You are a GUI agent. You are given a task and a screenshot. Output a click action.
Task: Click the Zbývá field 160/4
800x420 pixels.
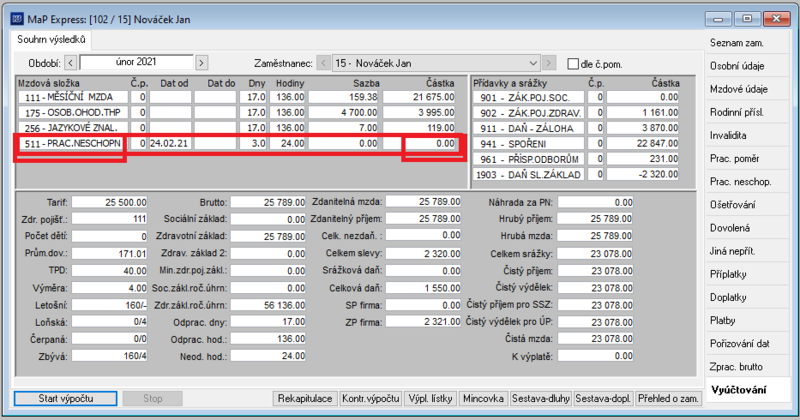(x=109, y=356)
